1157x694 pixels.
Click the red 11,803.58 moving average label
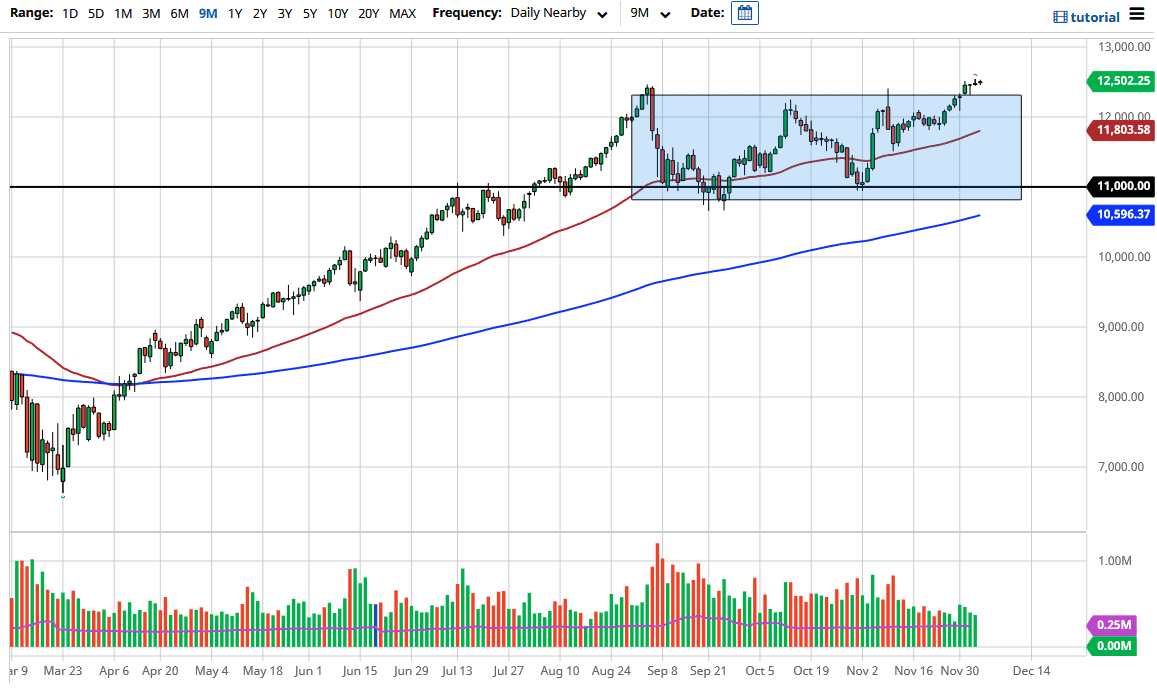coord(1119,130)
